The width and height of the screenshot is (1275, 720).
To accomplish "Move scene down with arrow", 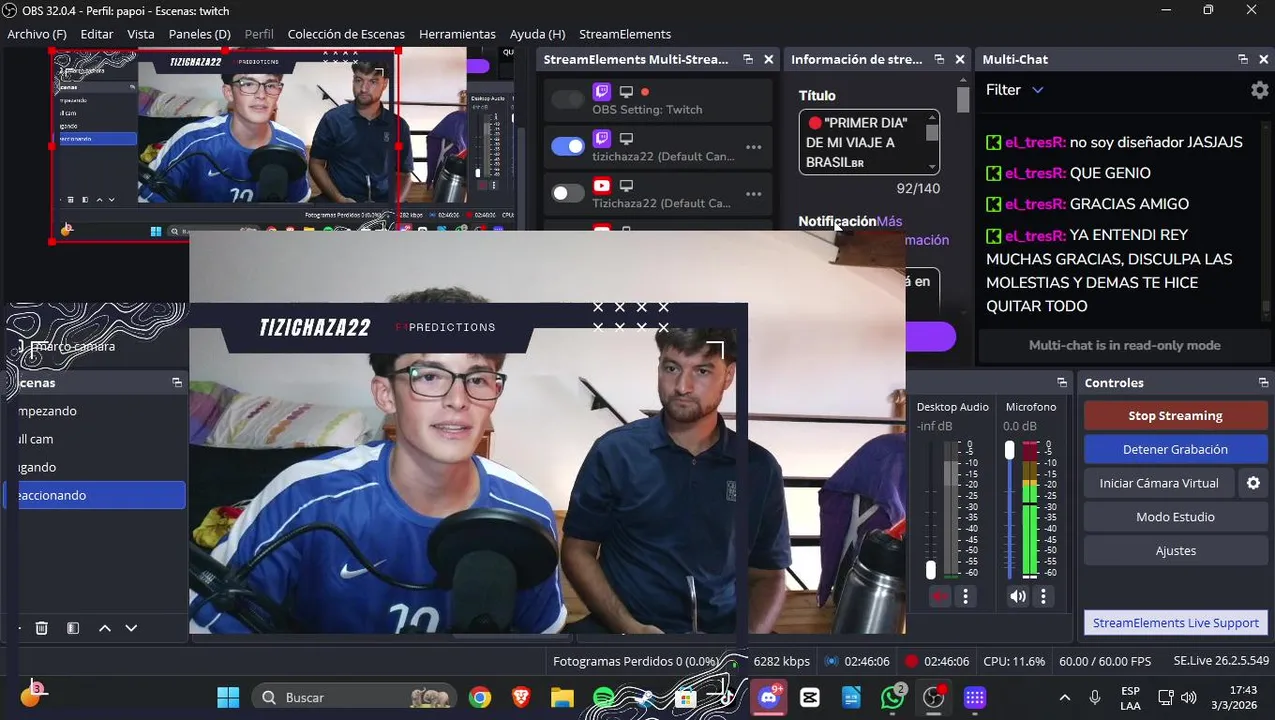I will tap(131, 628).
